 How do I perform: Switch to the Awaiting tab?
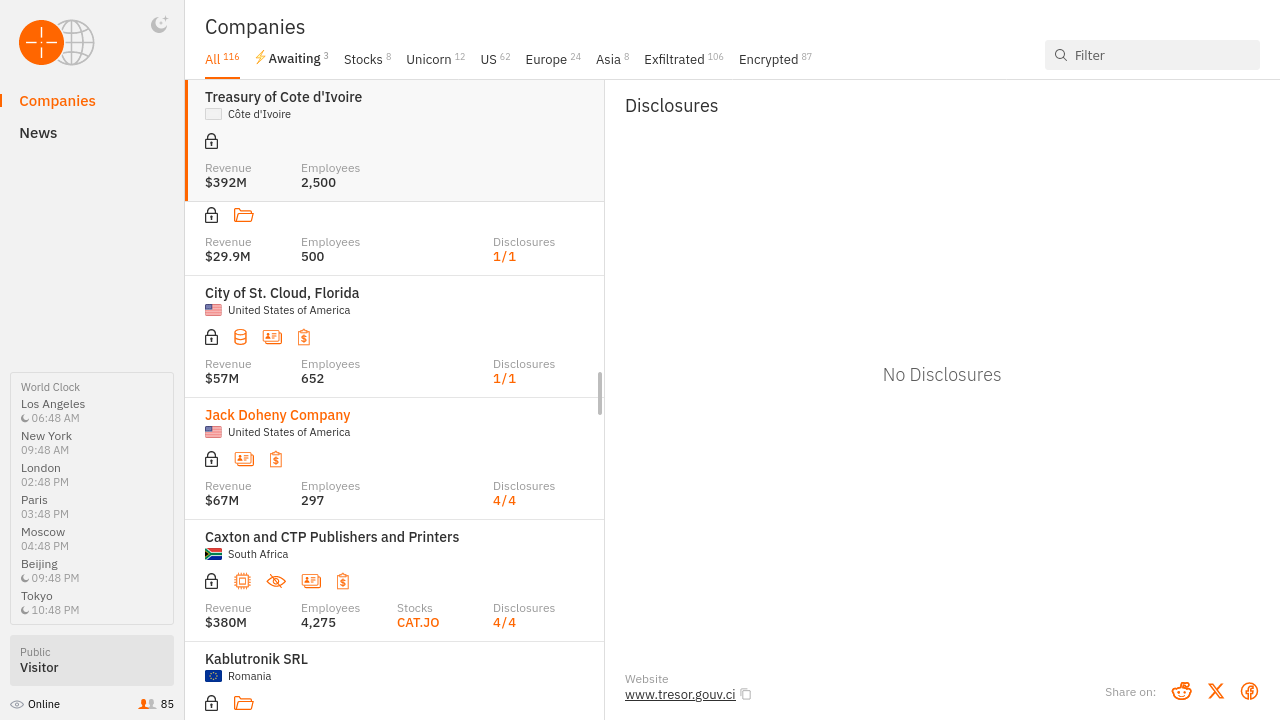click(292, 59)
